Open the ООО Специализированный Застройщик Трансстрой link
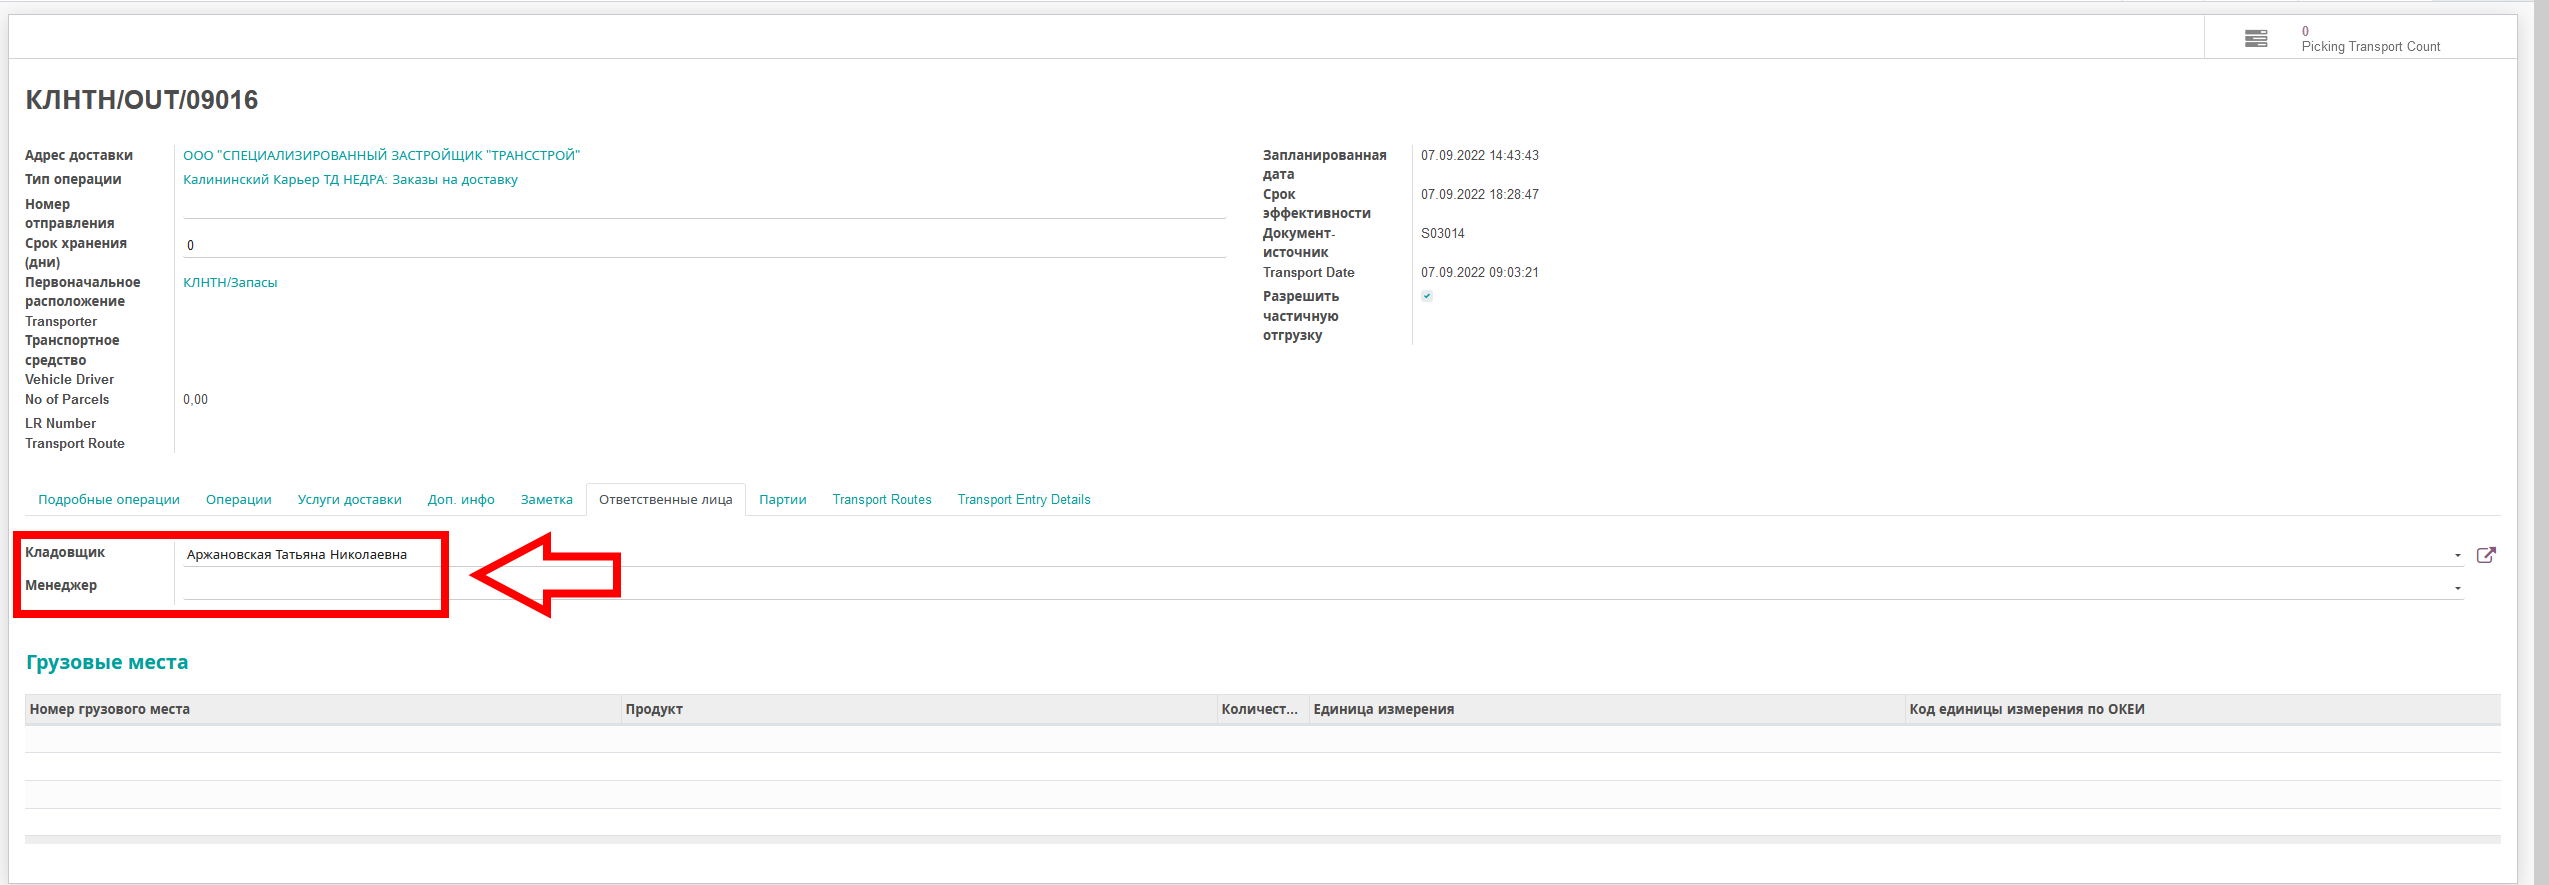The width and height of the screenshot is (2549, 885). pyautogui.click(x=381, y=156)
